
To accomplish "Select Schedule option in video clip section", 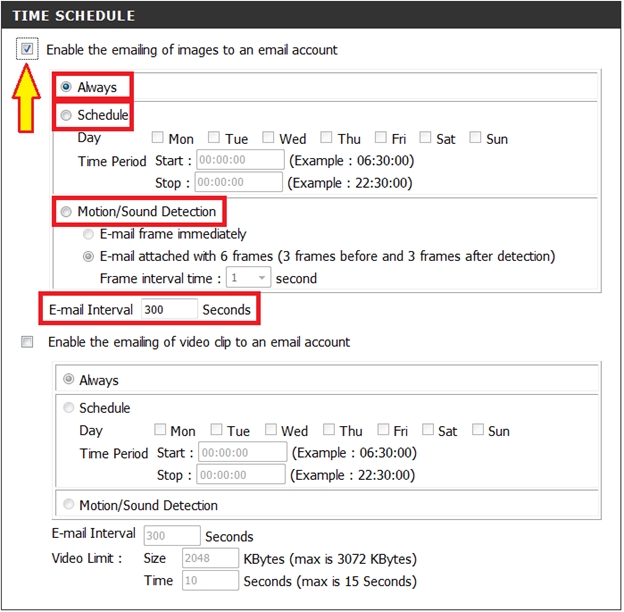I will pyautogui.click(x=69, y=408).
